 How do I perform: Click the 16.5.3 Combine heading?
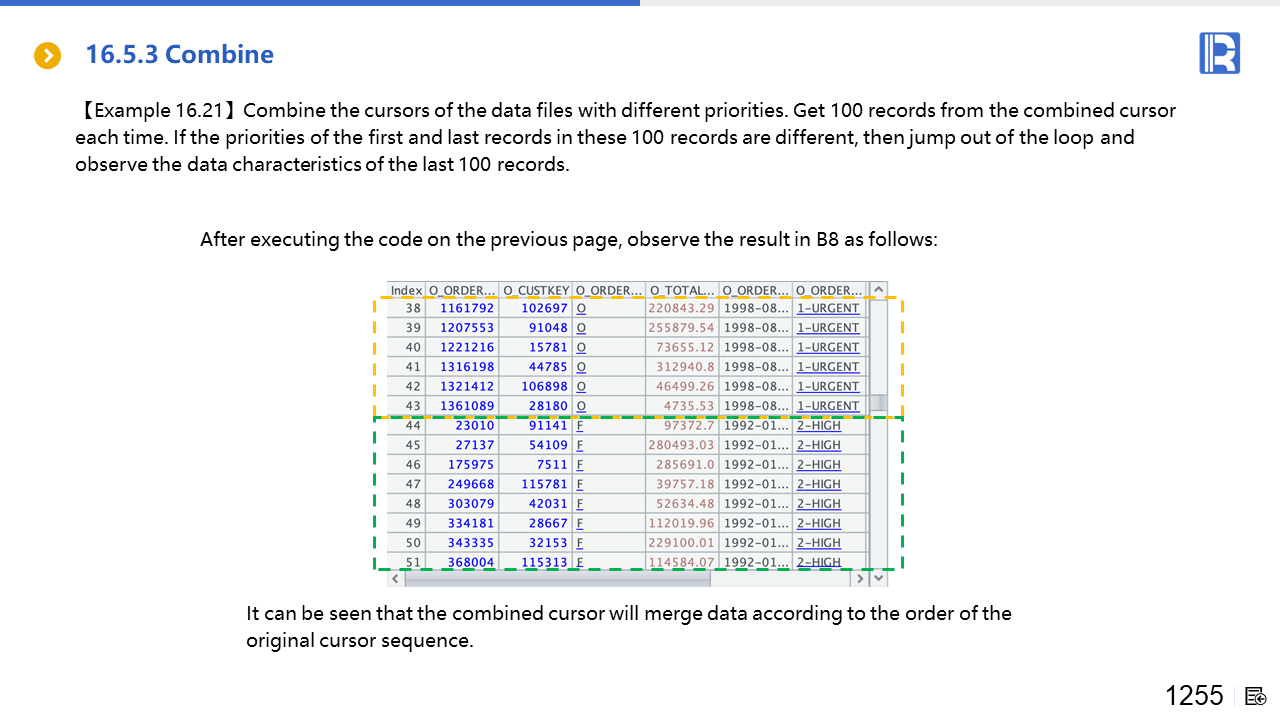pyautogui.click(x=179, y=55)
